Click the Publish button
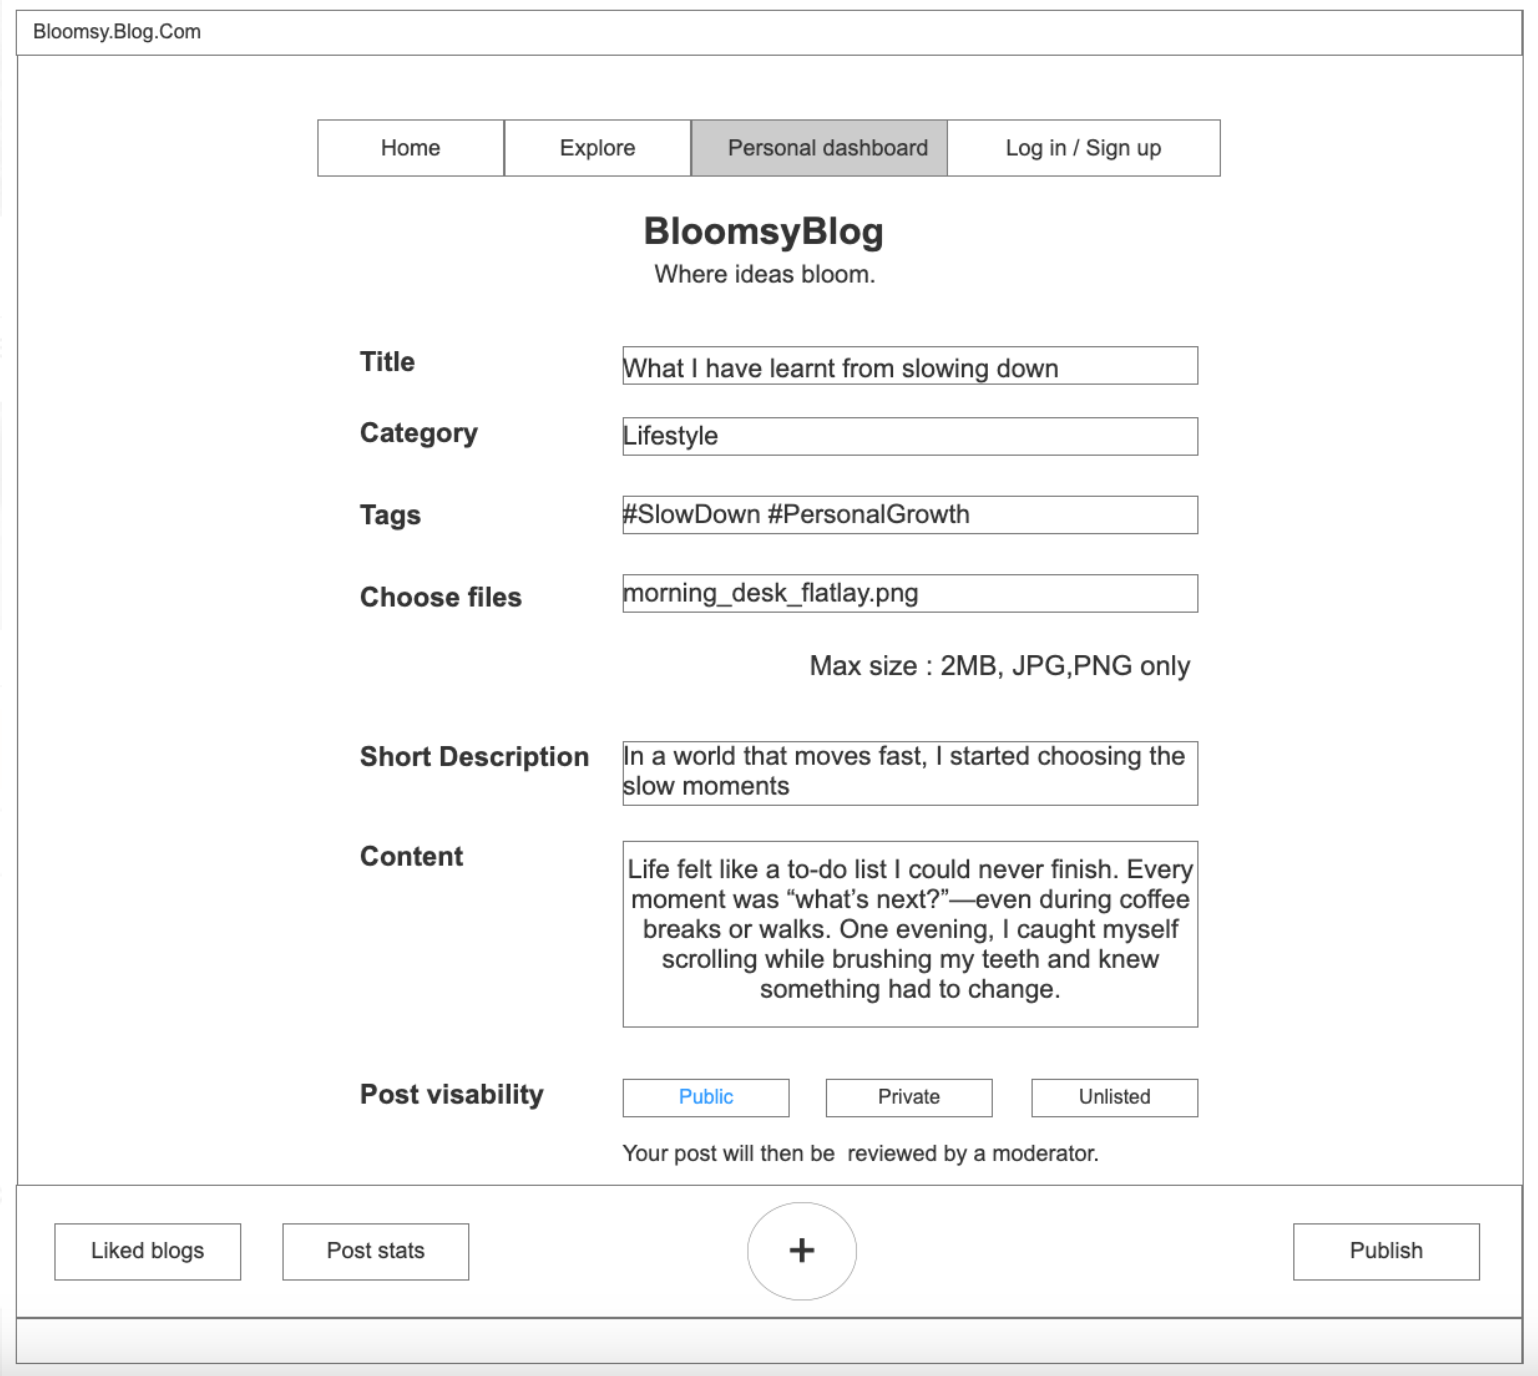 tap(1386, 1251)
